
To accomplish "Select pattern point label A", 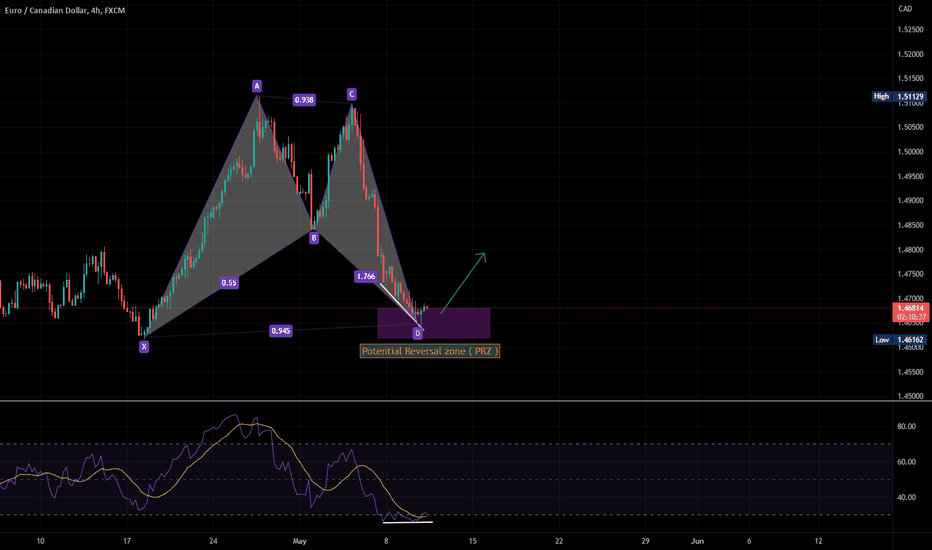I will (x=257, y=86).
